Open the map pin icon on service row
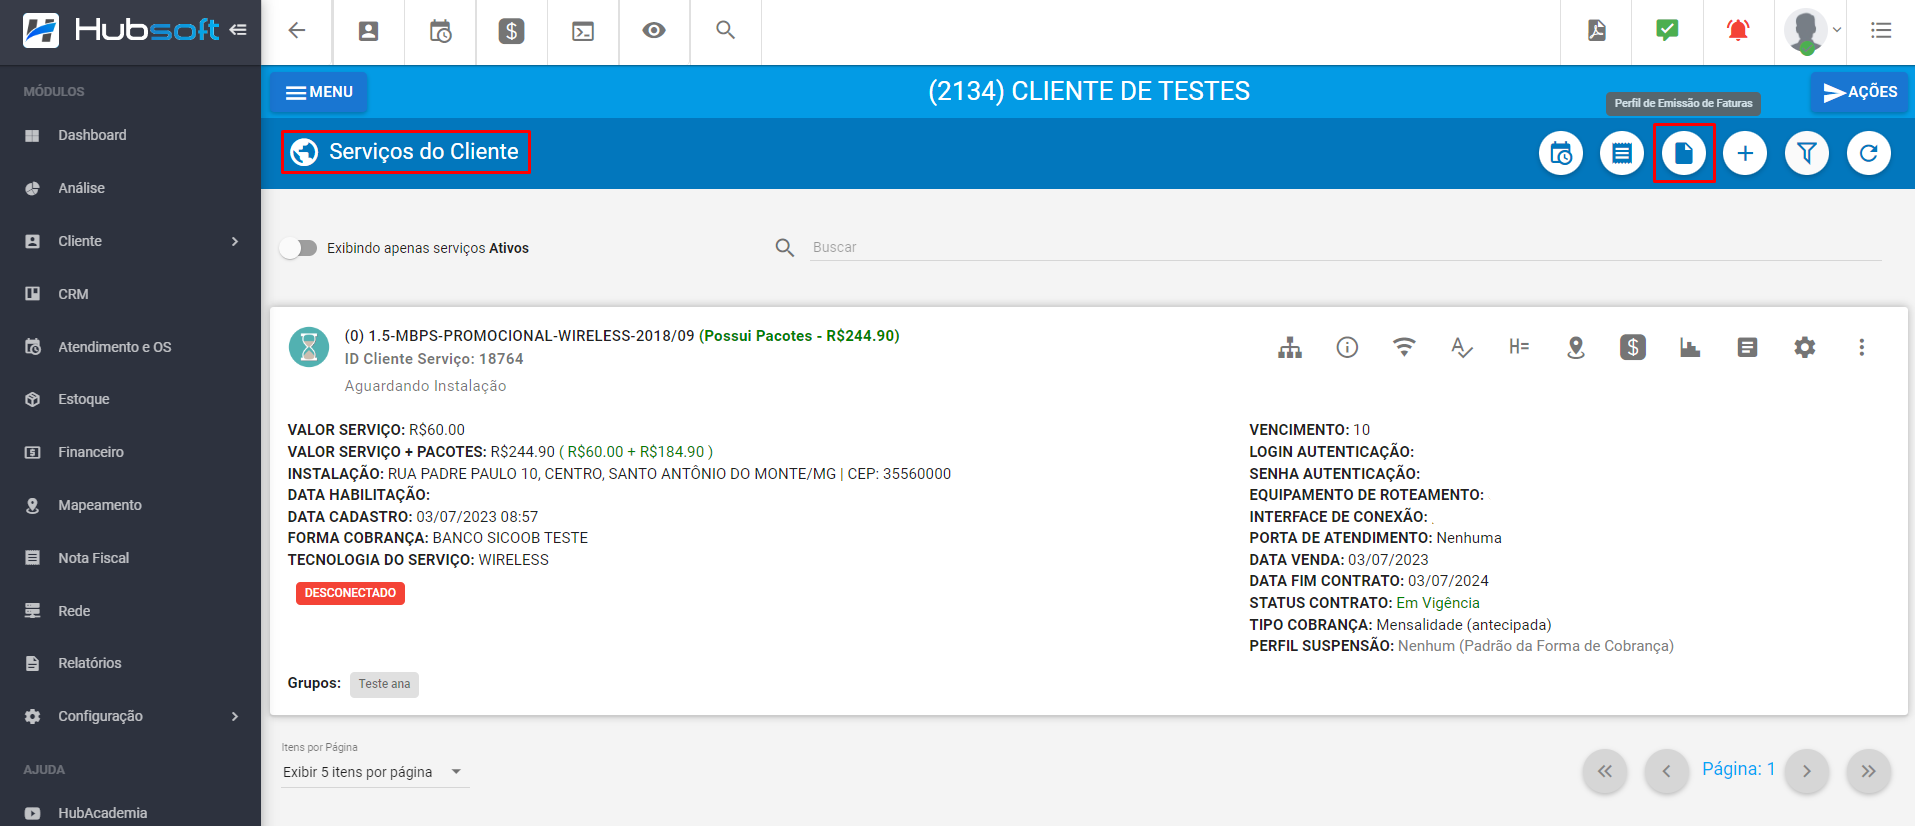This screenshot has height=826, width=1915. point(1576,347)
